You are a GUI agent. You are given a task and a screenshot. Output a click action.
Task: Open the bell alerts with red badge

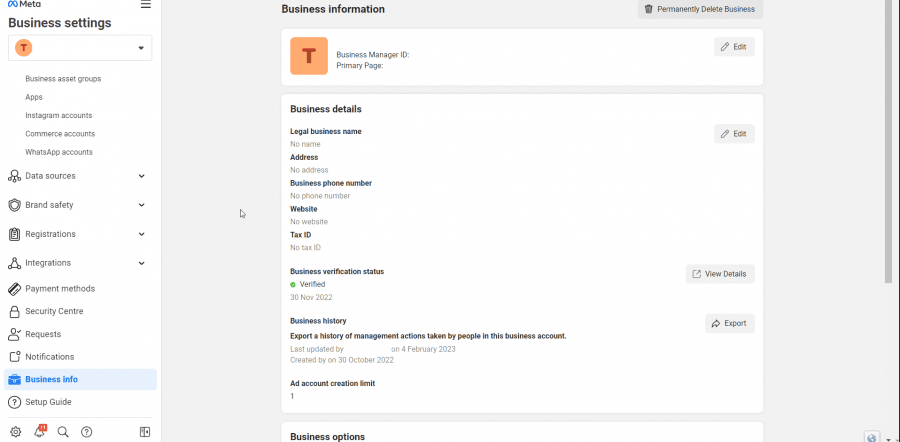coord(40,432)
